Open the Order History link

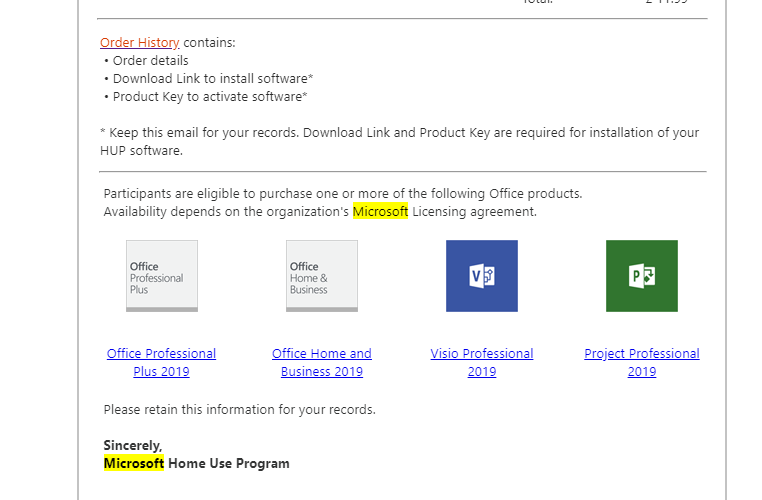tap(139, 43)
